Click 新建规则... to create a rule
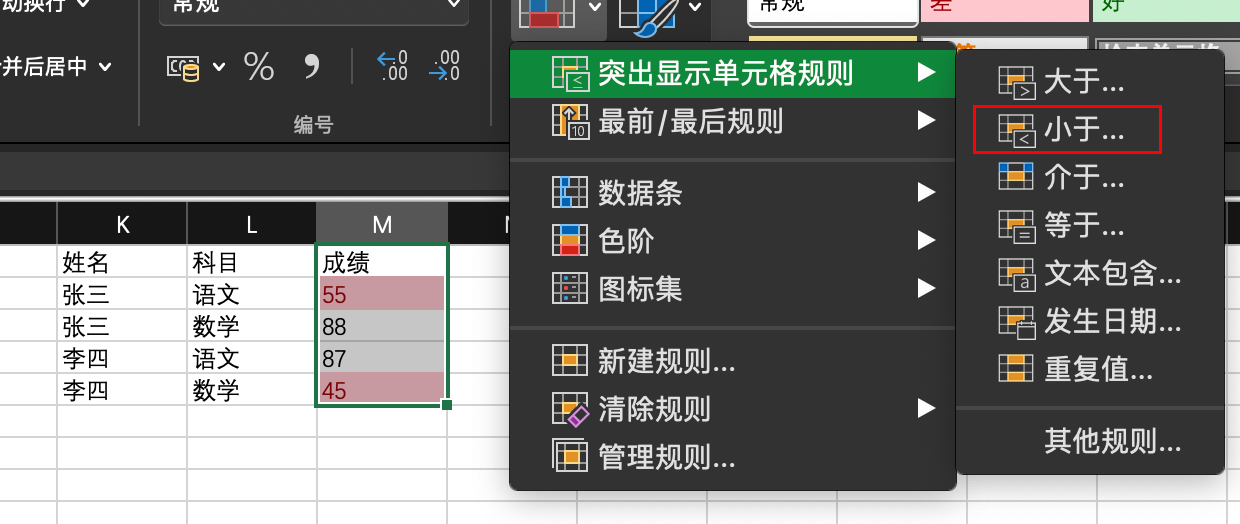The image size is (1240, 524). (x=667, y=361)
